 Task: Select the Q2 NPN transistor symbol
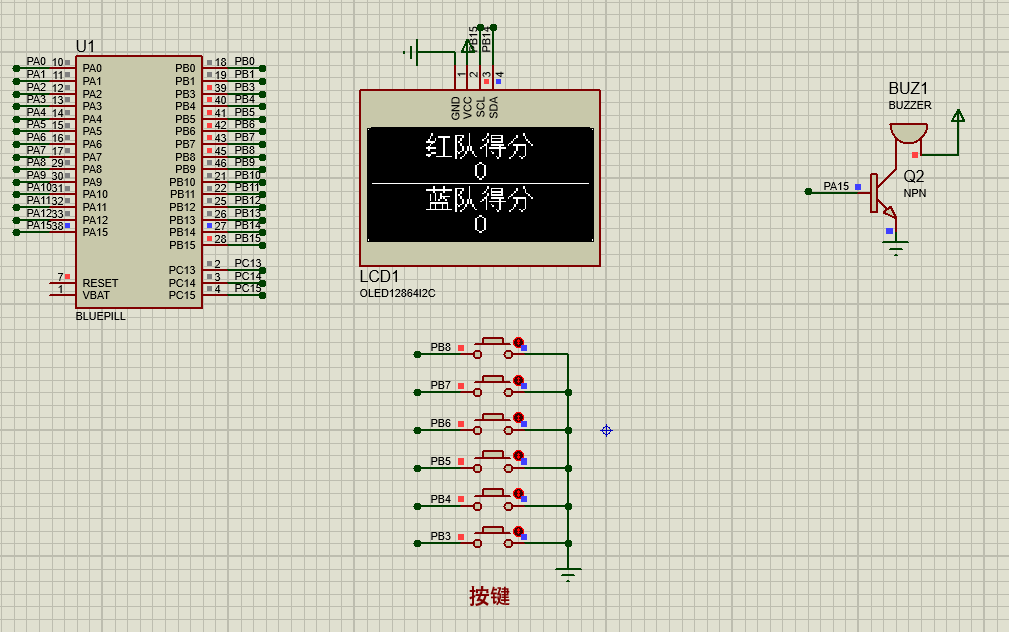coord(880,194)
